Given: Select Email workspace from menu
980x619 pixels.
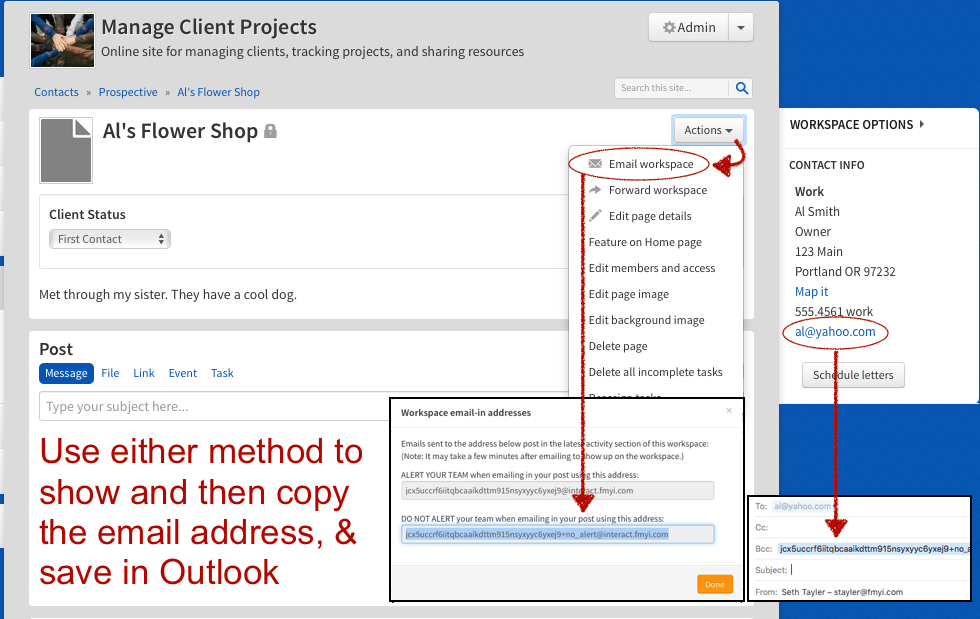Looking at the screenshot, I should [x=650, y=164].
